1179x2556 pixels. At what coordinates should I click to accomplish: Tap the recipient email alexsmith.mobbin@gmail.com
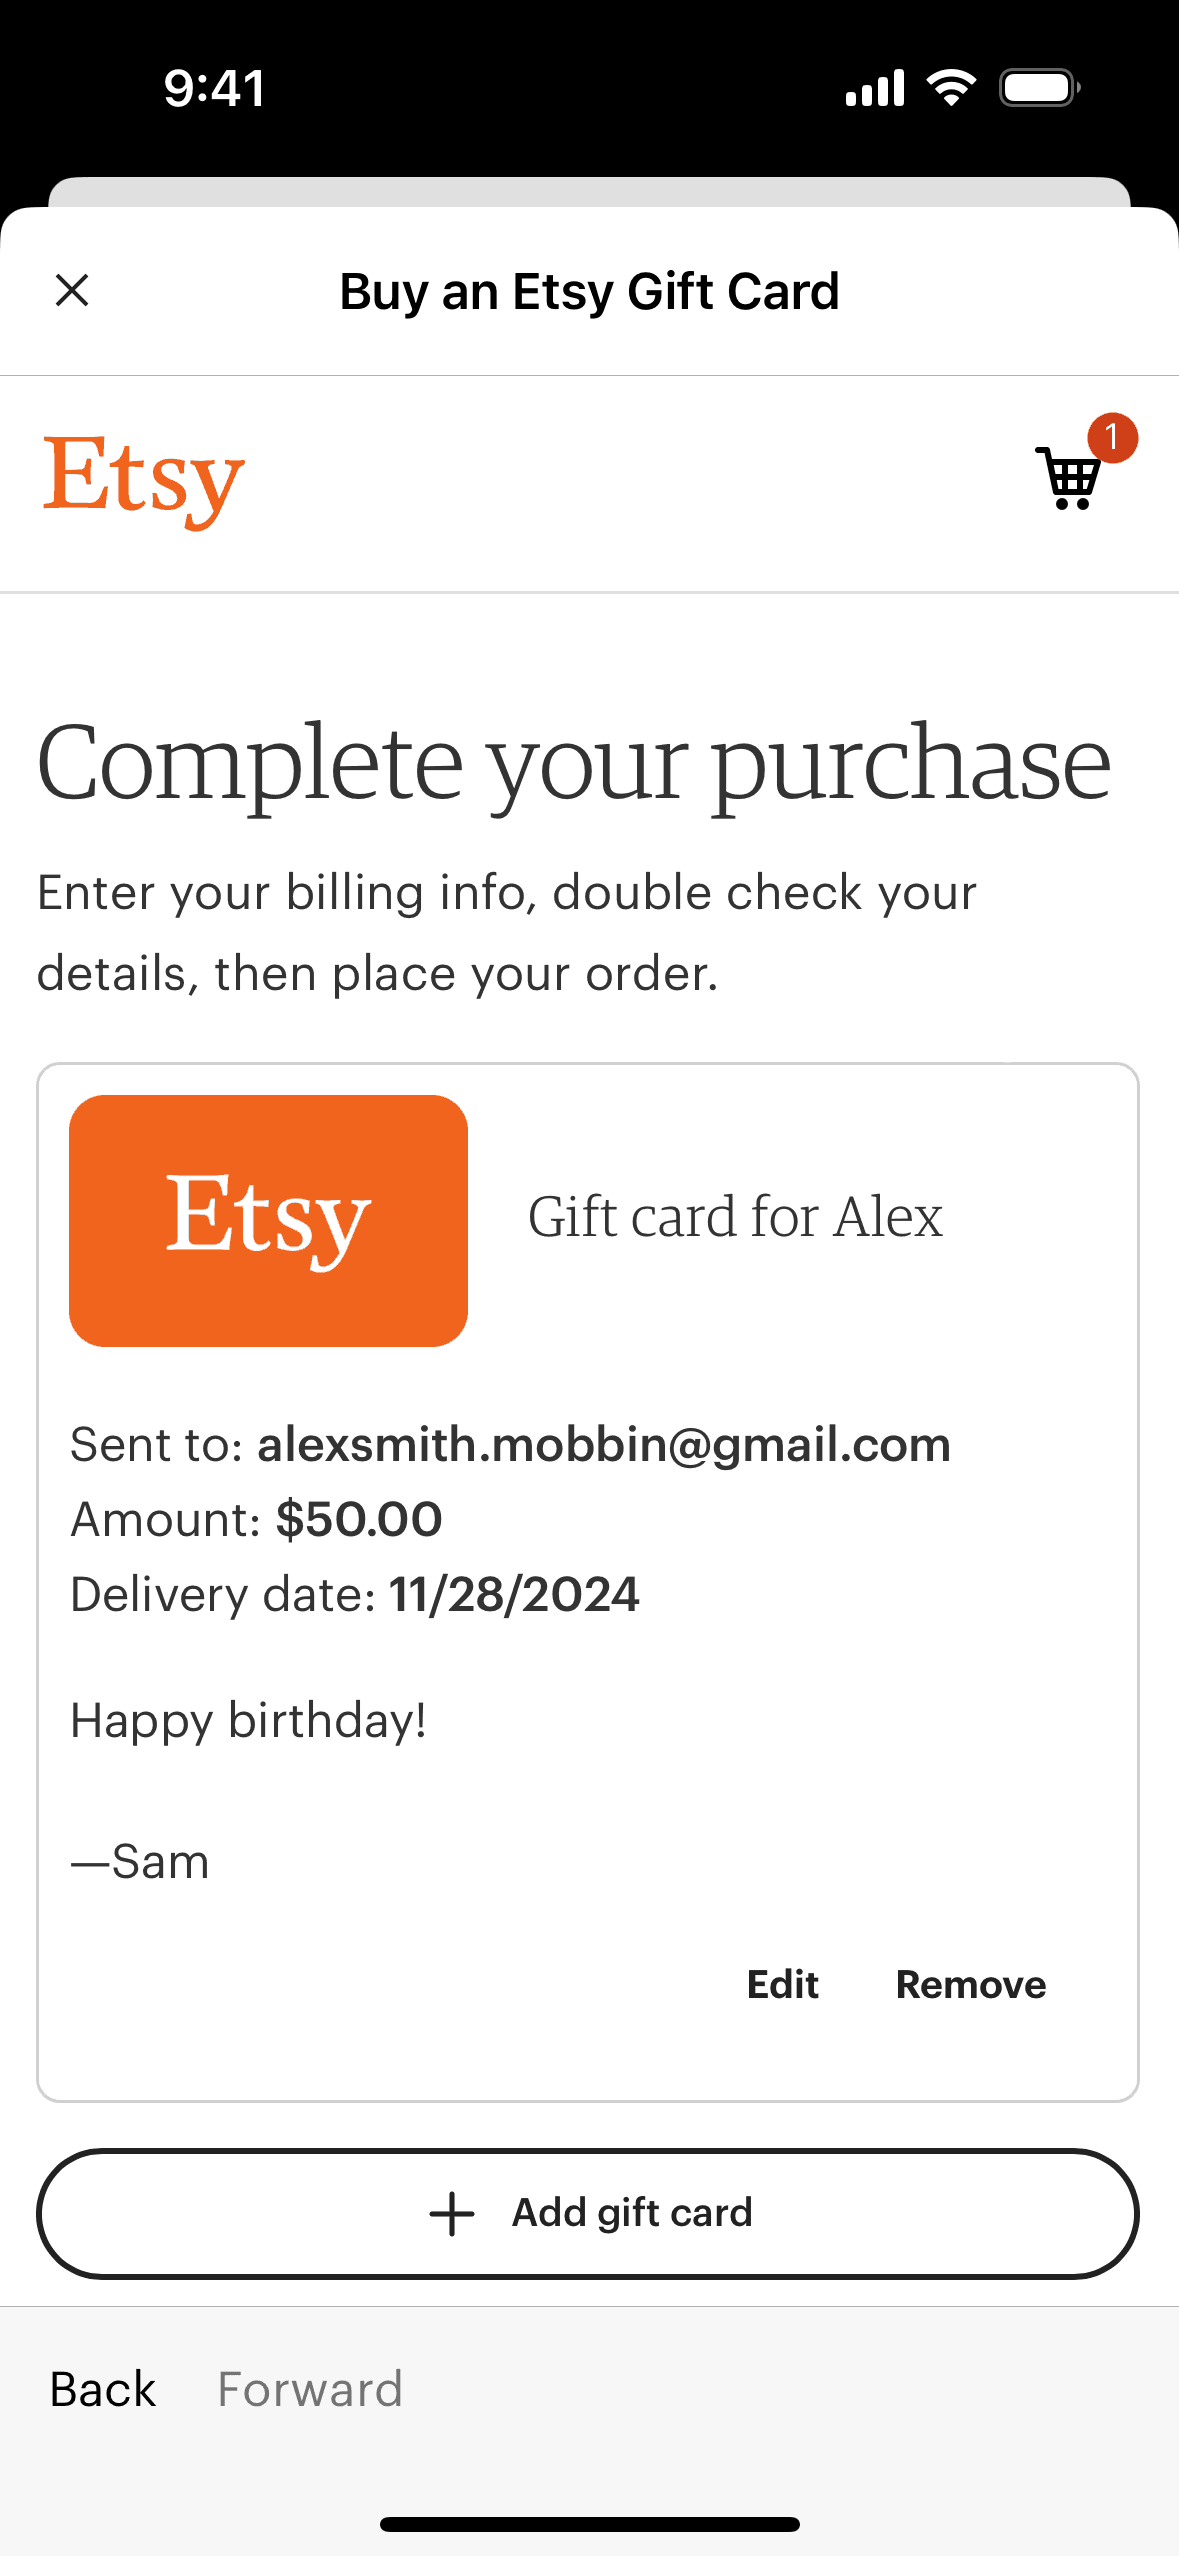click(x=603, y=1445)
